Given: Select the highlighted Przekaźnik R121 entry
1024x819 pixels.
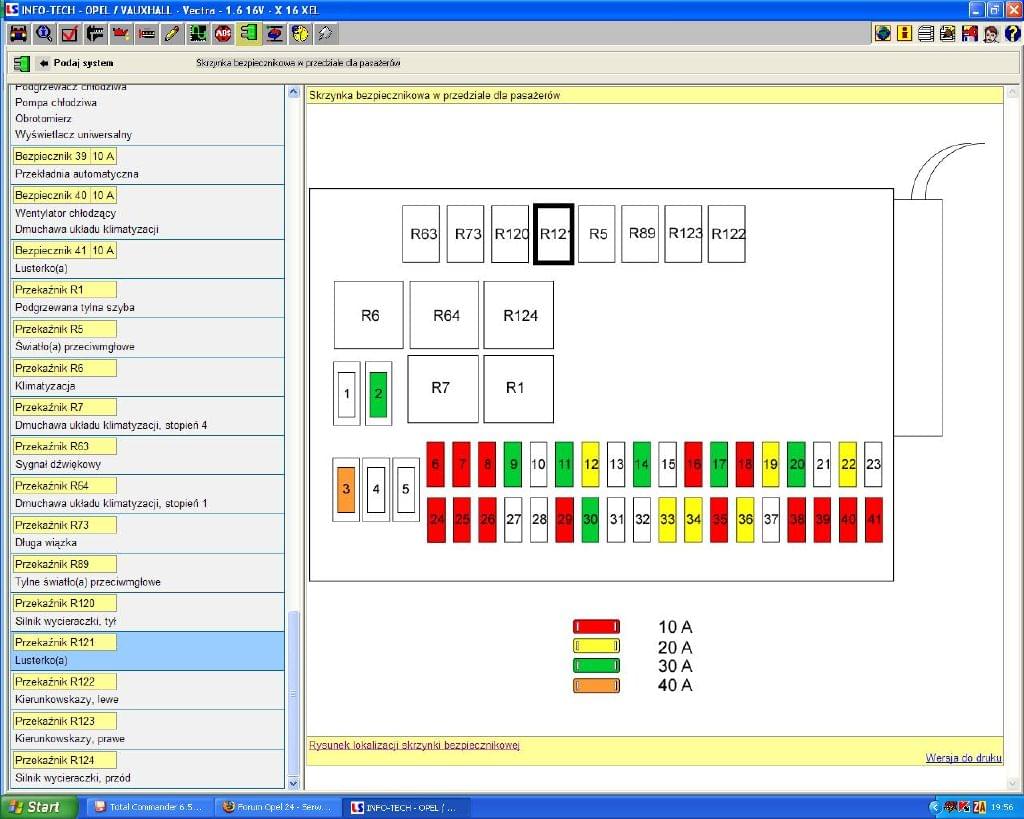Looking at the screenshot, I should 65,642.
